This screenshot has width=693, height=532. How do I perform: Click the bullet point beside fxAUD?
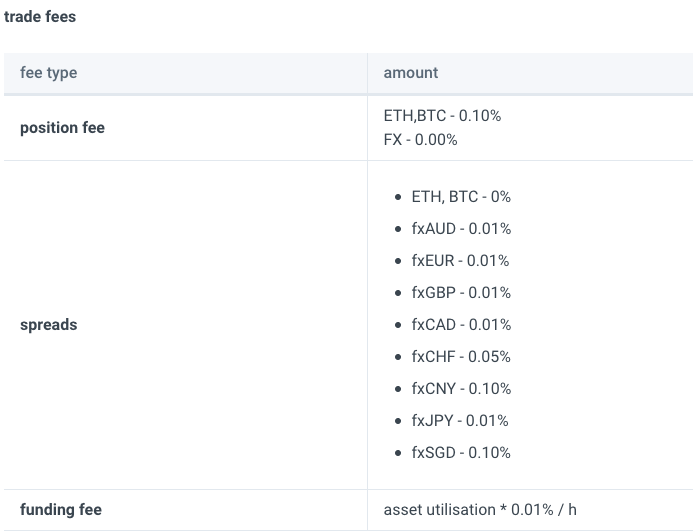(x=398, y=229)
